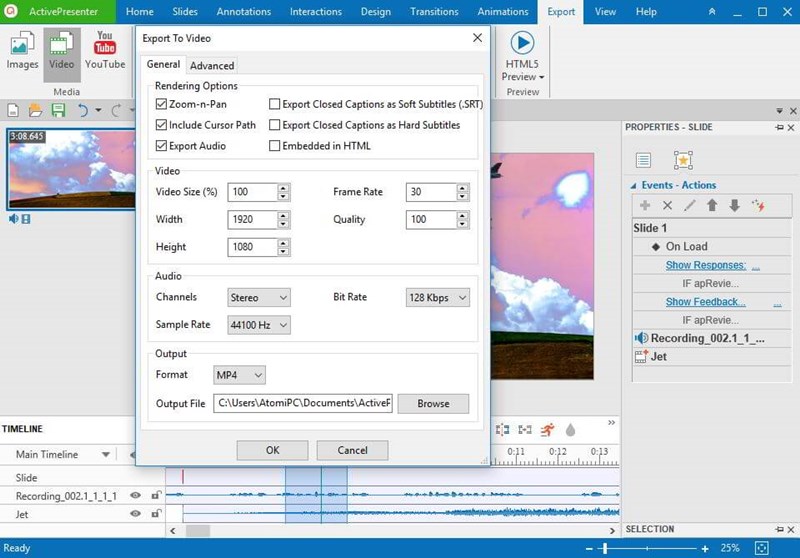Enable Export Closed Captions as Soft Subtitles
This screenshot has height=558, width=800.
click(x=274, y=104)
